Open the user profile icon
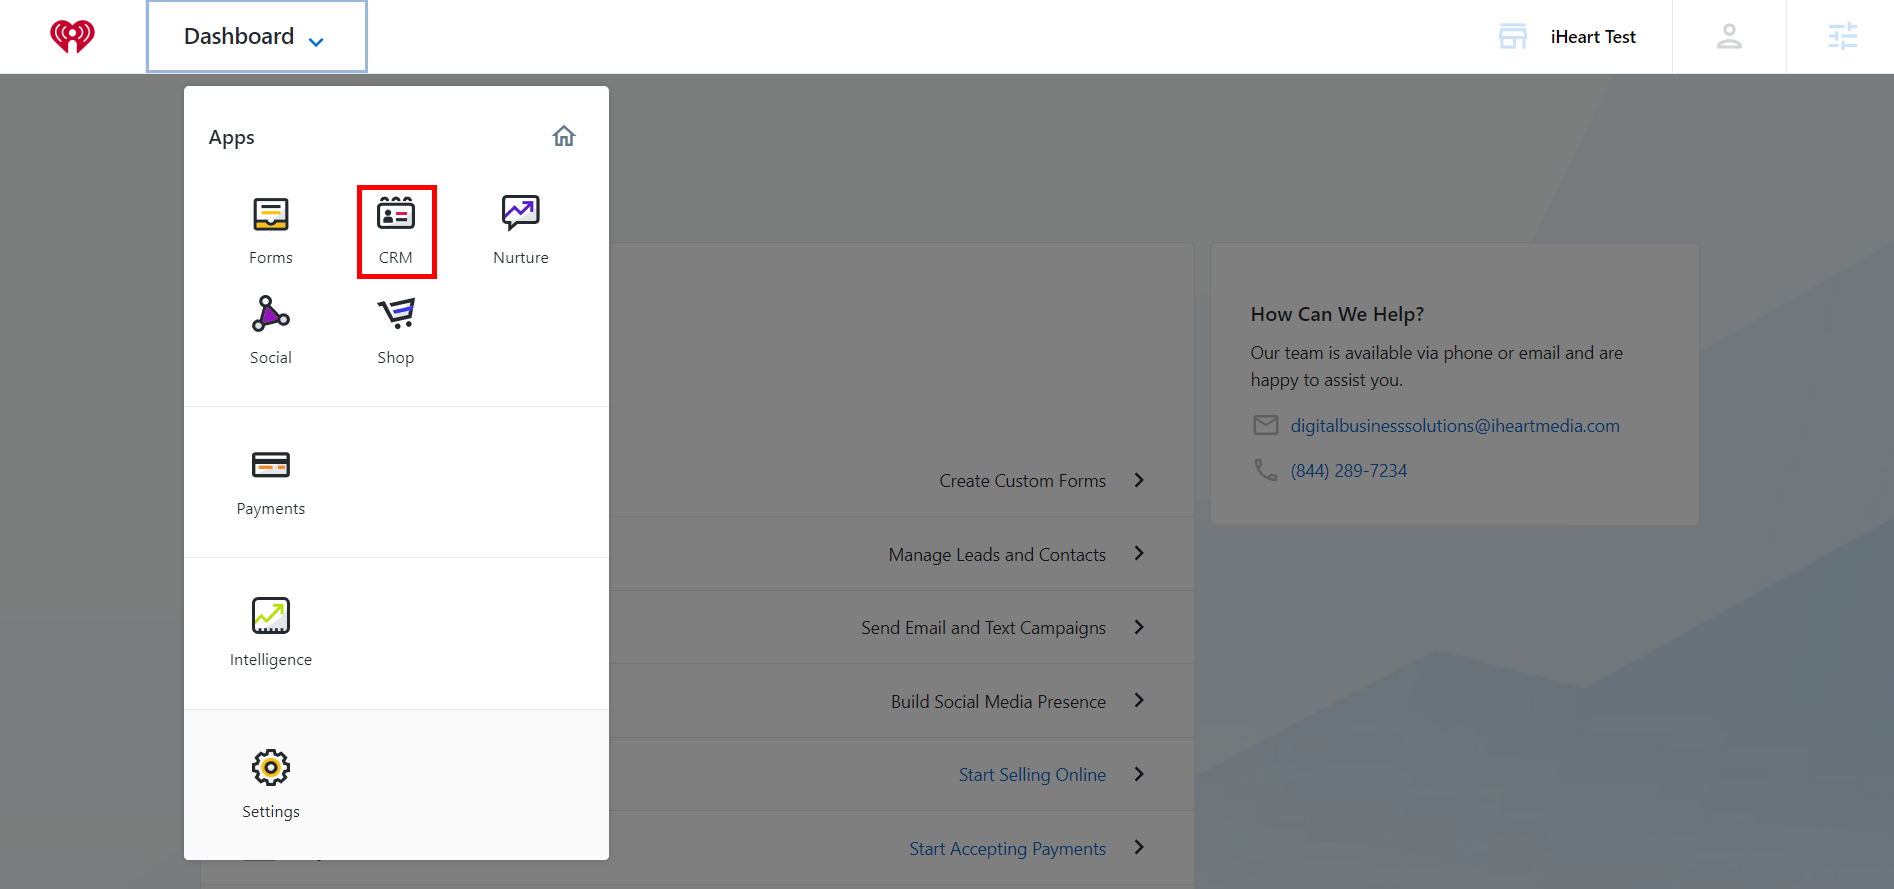 1729,37
